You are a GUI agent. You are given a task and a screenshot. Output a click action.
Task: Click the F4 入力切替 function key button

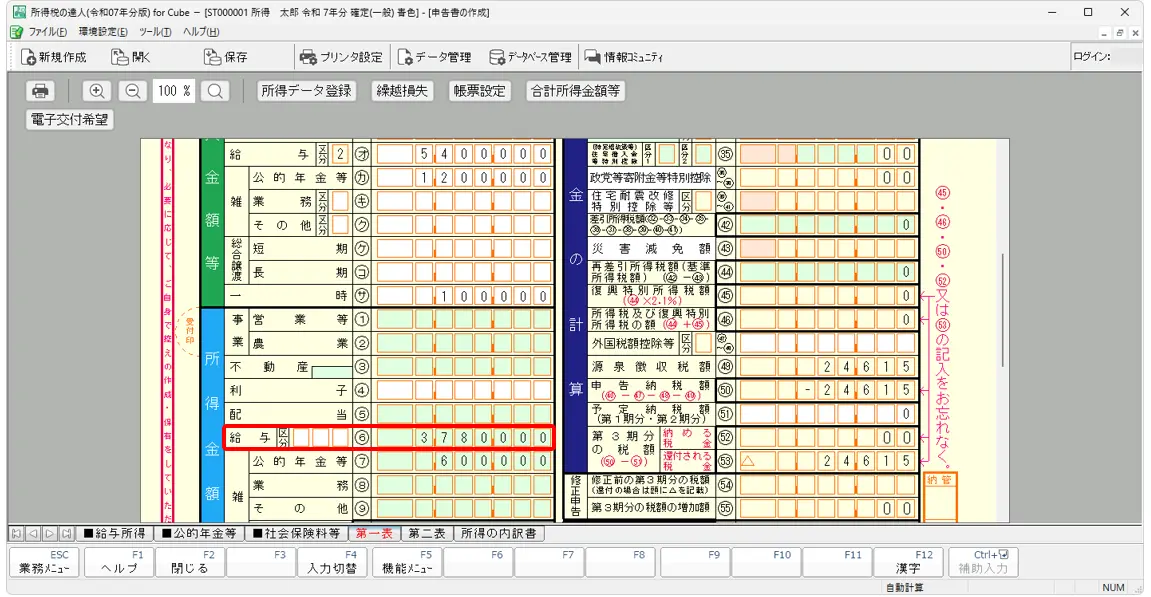pos(332,562)
